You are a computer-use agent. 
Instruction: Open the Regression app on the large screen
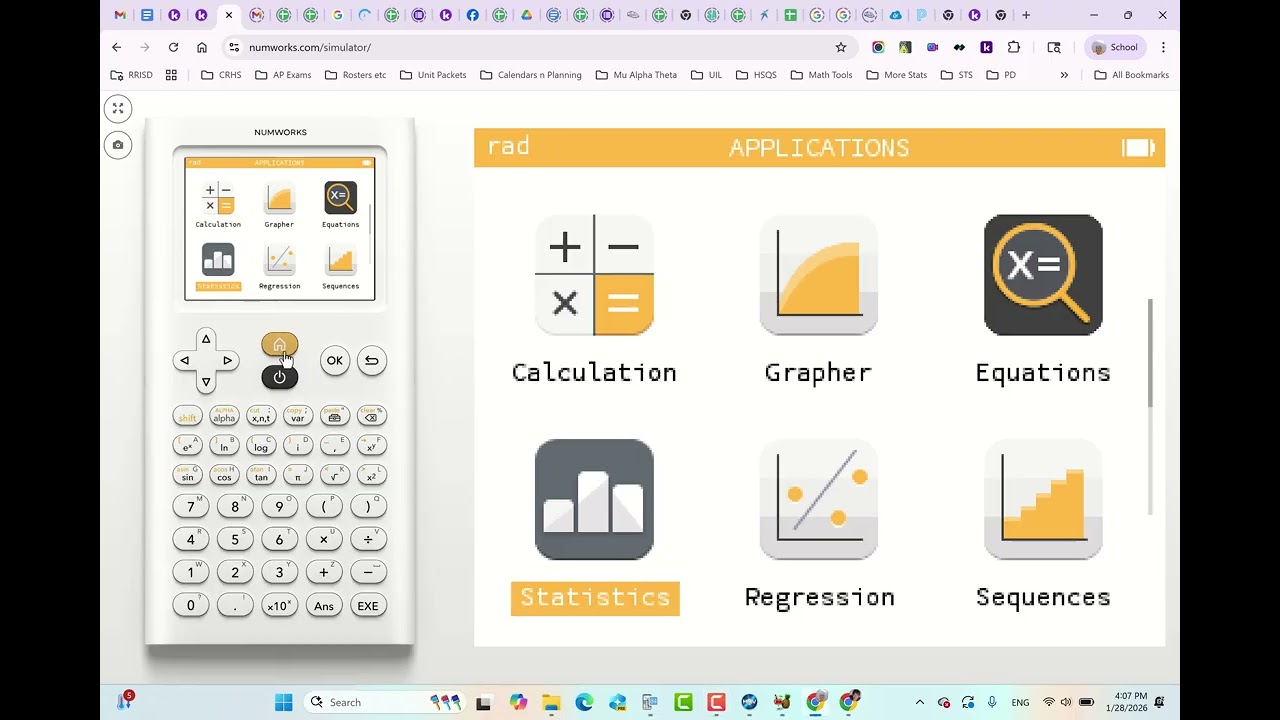pos(819,525)
